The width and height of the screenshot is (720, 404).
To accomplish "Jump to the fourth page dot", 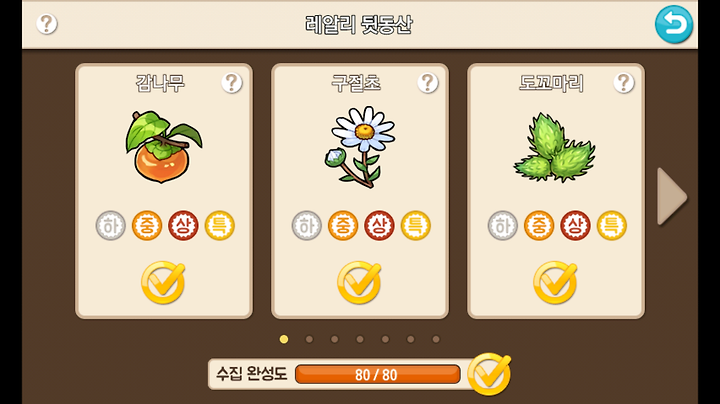I will [x=360, y=339].
